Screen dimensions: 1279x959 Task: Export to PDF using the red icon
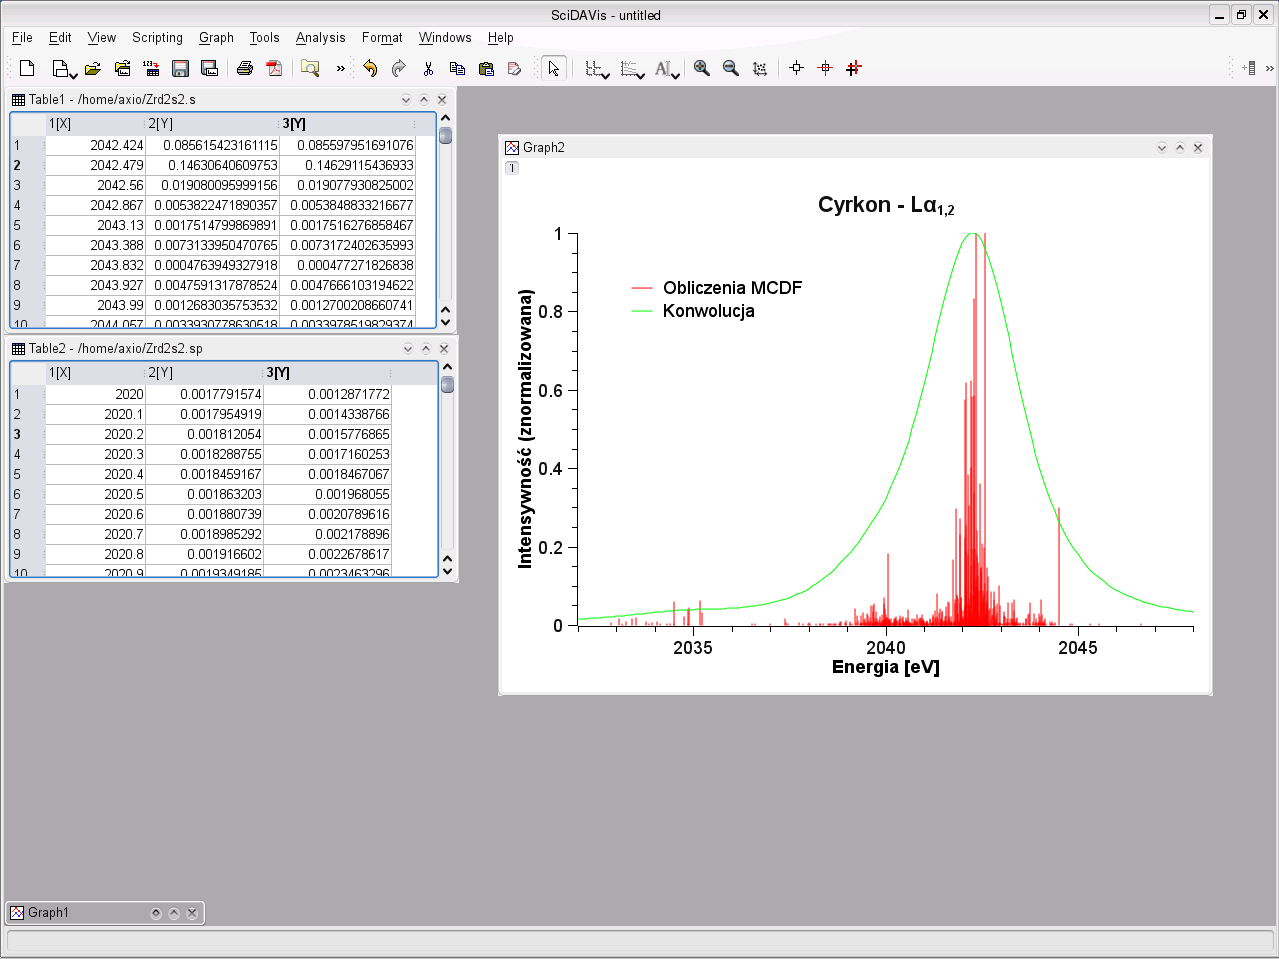[x=274, y=68]
